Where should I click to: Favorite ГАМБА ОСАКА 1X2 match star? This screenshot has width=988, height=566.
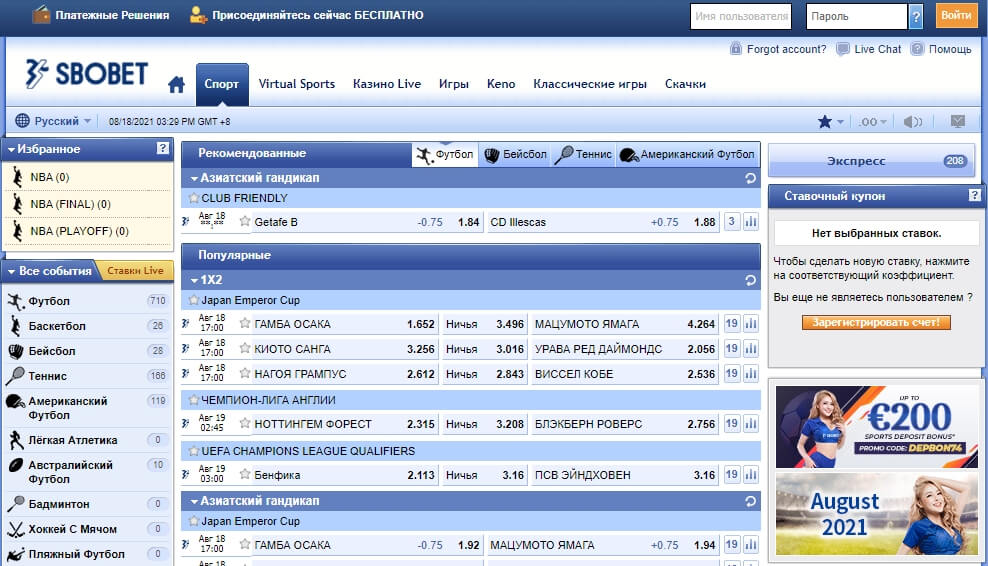tap(245, 323)
